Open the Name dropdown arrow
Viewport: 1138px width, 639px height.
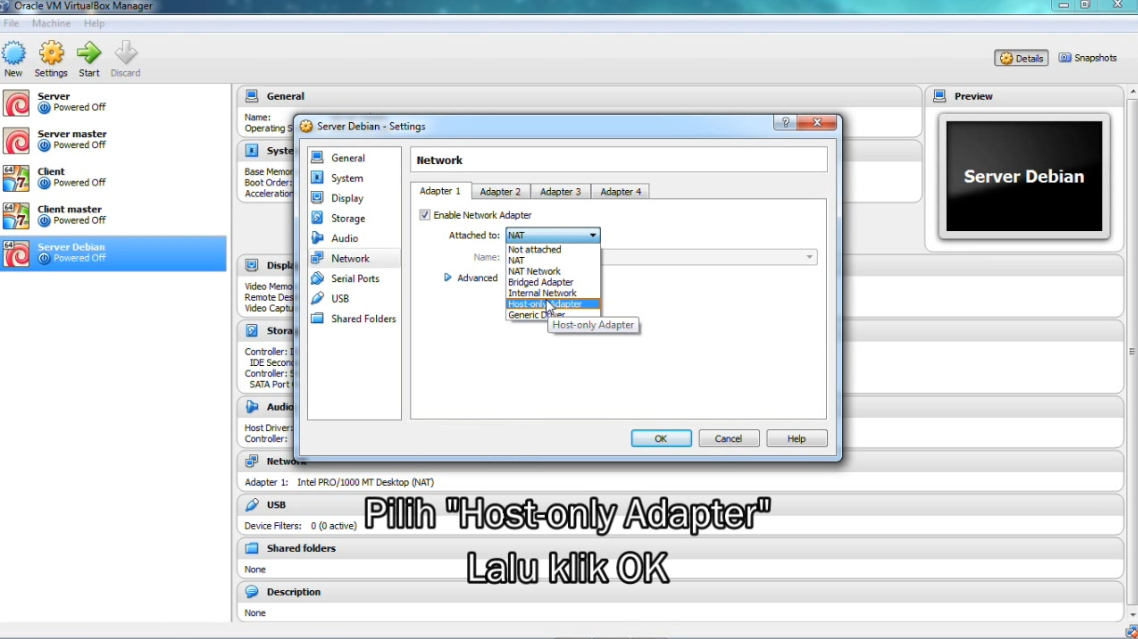(x=809, y=257)
